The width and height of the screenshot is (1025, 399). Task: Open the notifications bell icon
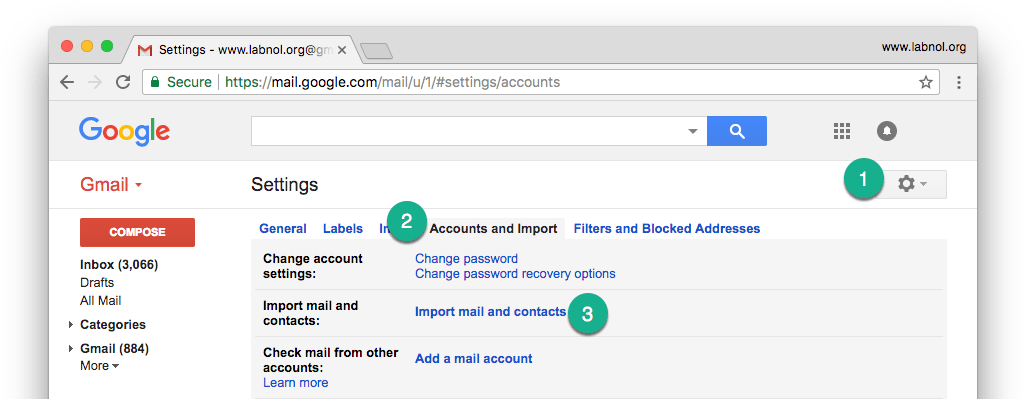click(886, 131)
